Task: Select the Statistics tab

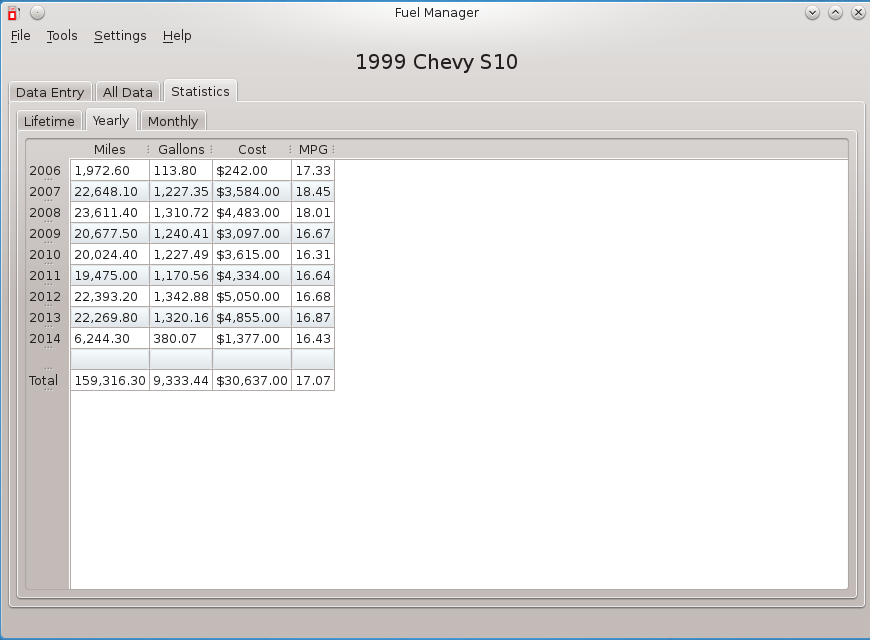Action: click(200, 91)
